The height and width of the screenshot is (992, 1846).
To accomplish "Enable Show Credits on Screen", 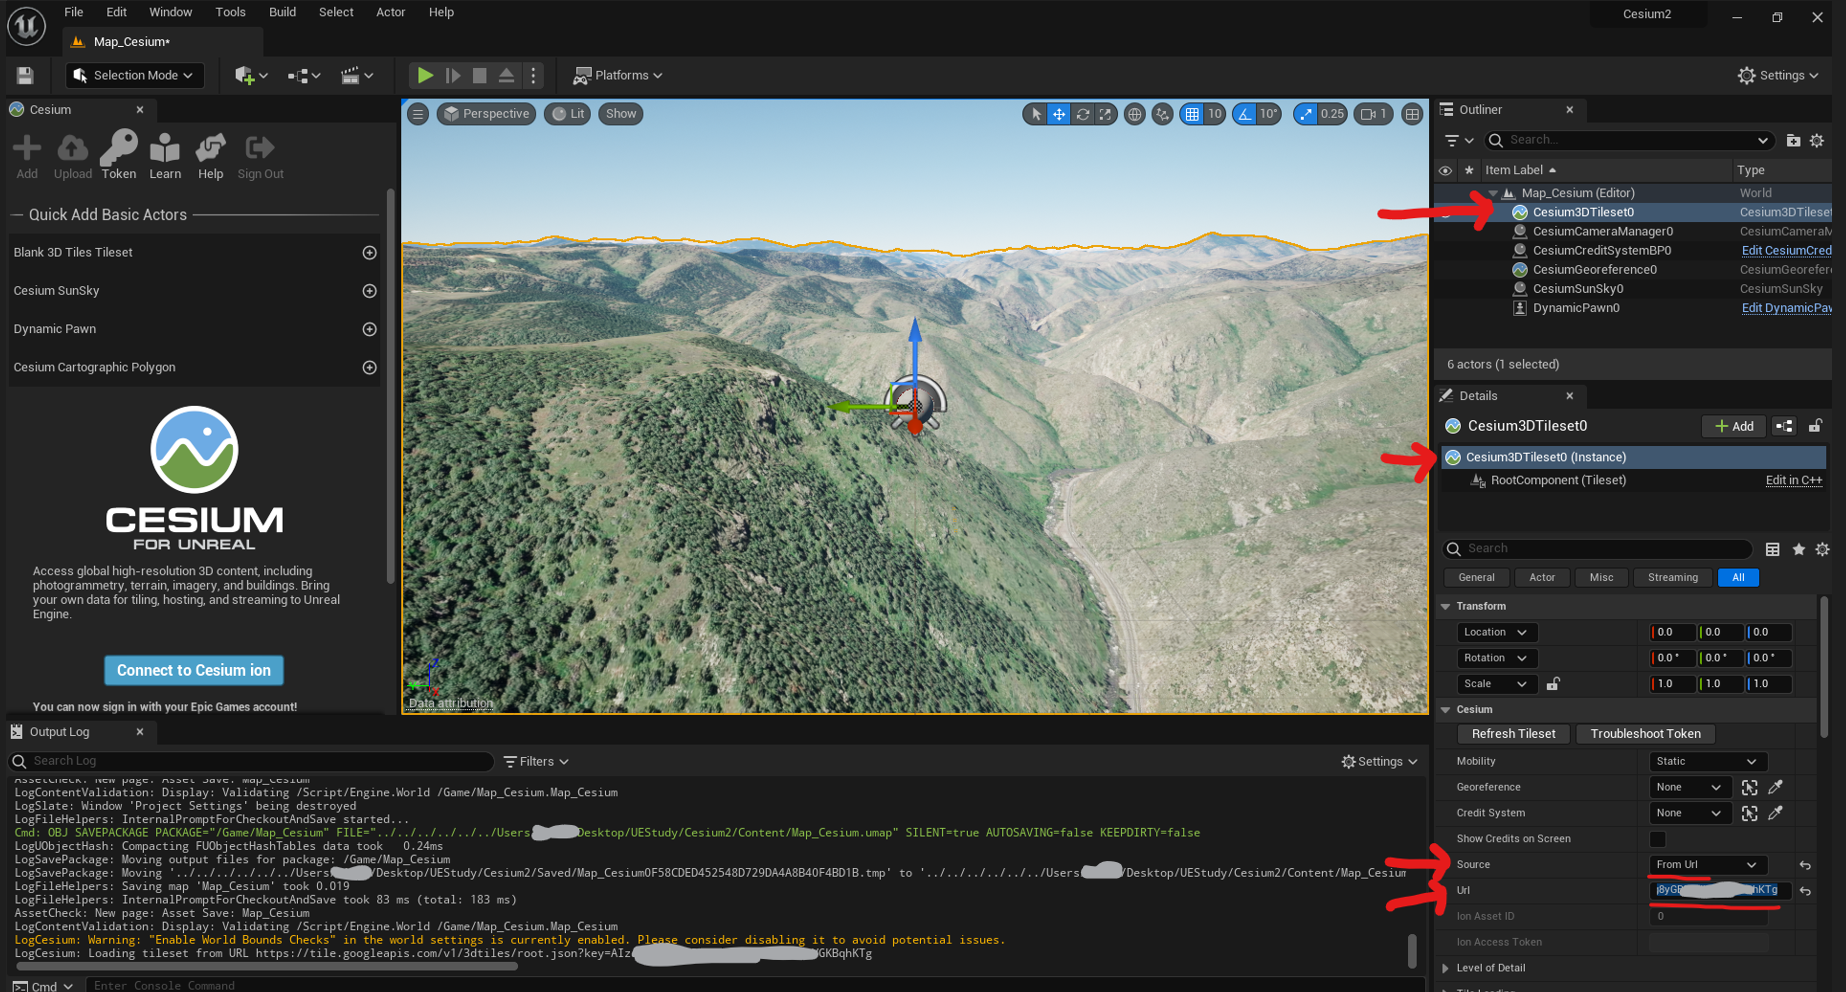I will [x=1658, y=839].
